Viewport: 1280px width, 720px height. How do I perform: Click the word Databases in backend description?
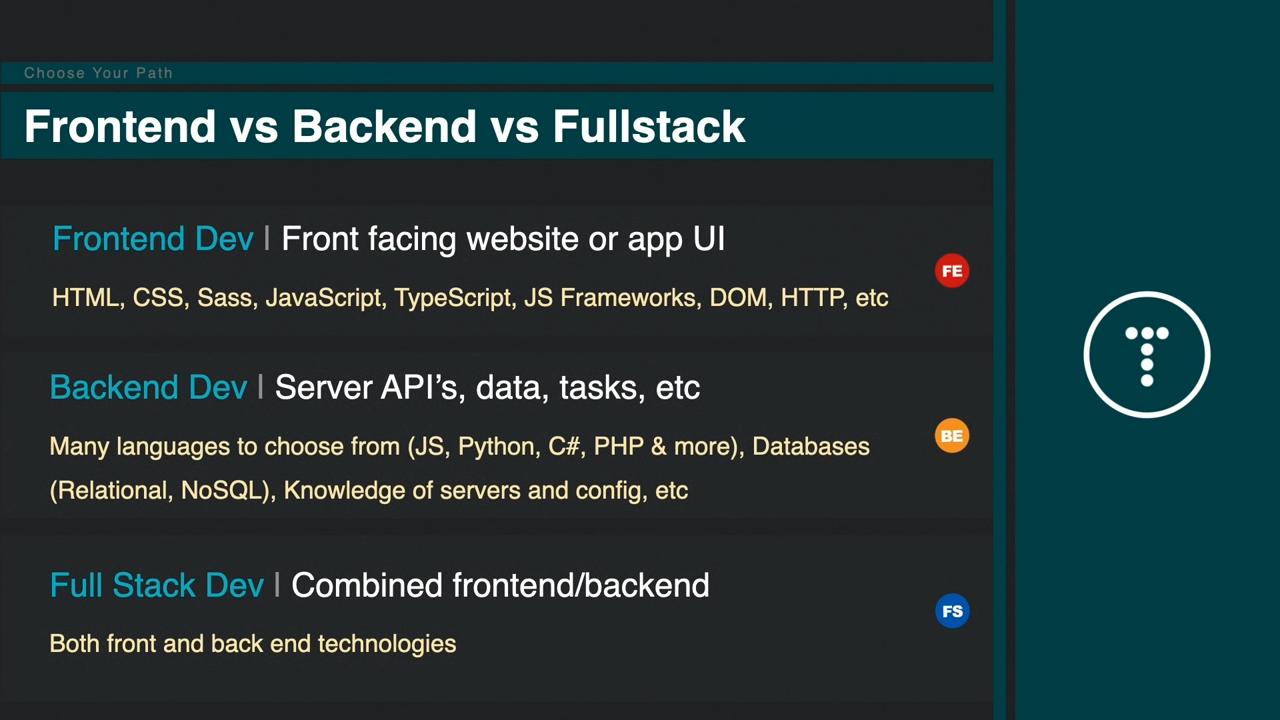click(x=811, y=447)
